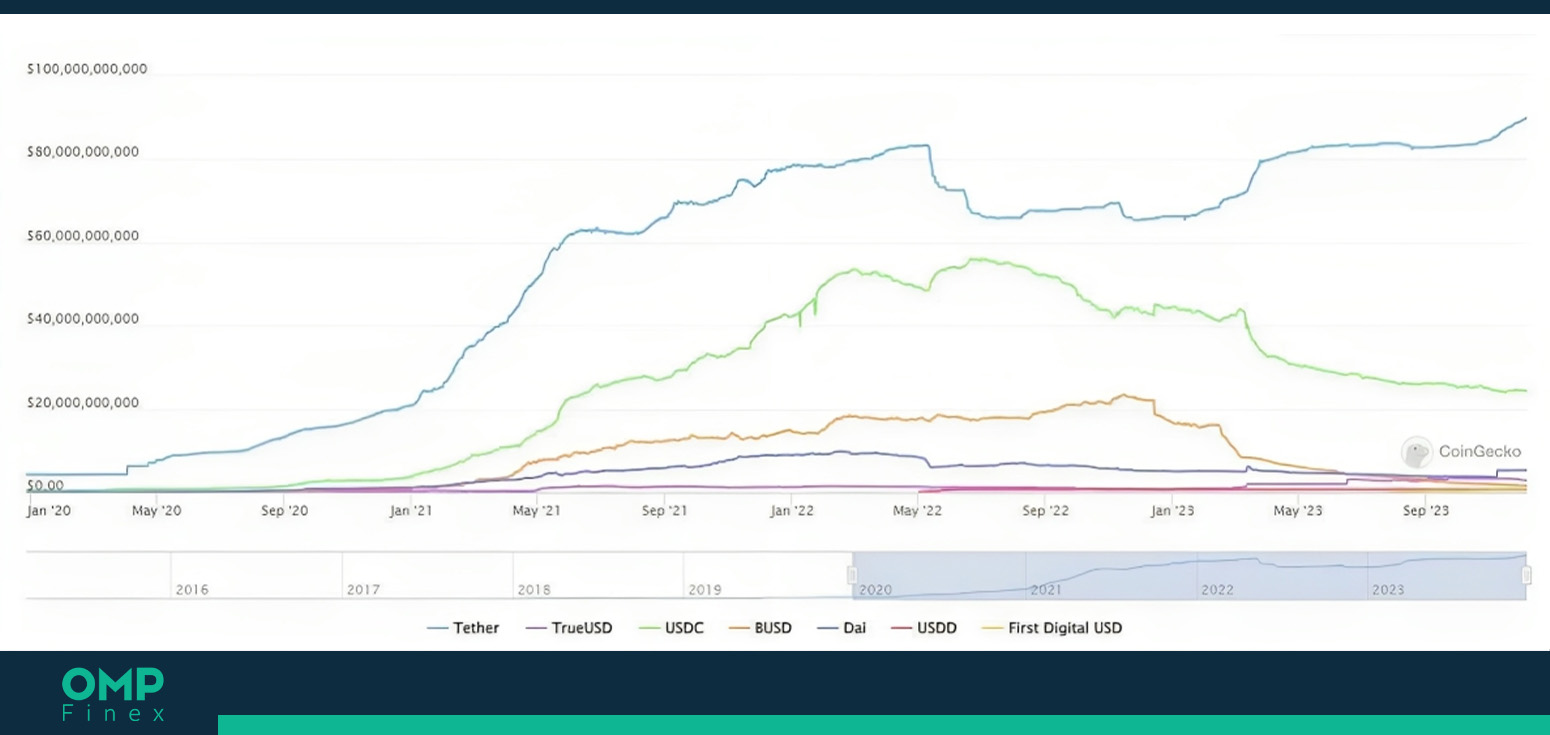Viewport: 1550px width, 735px height.
Task: Select the May '22 date label
Action: [x=917, y=510]
